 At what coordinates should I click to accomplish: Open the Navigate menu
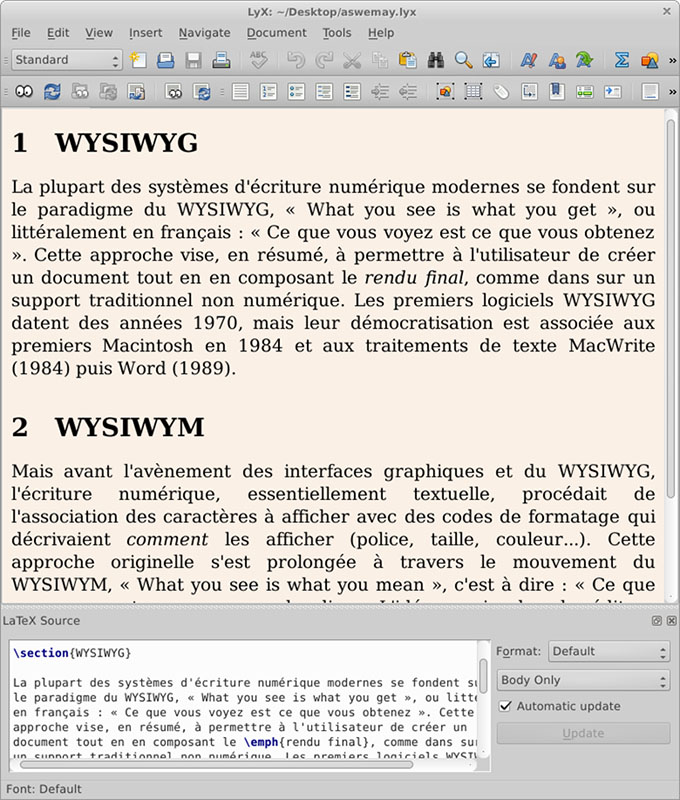pos(205,33)
